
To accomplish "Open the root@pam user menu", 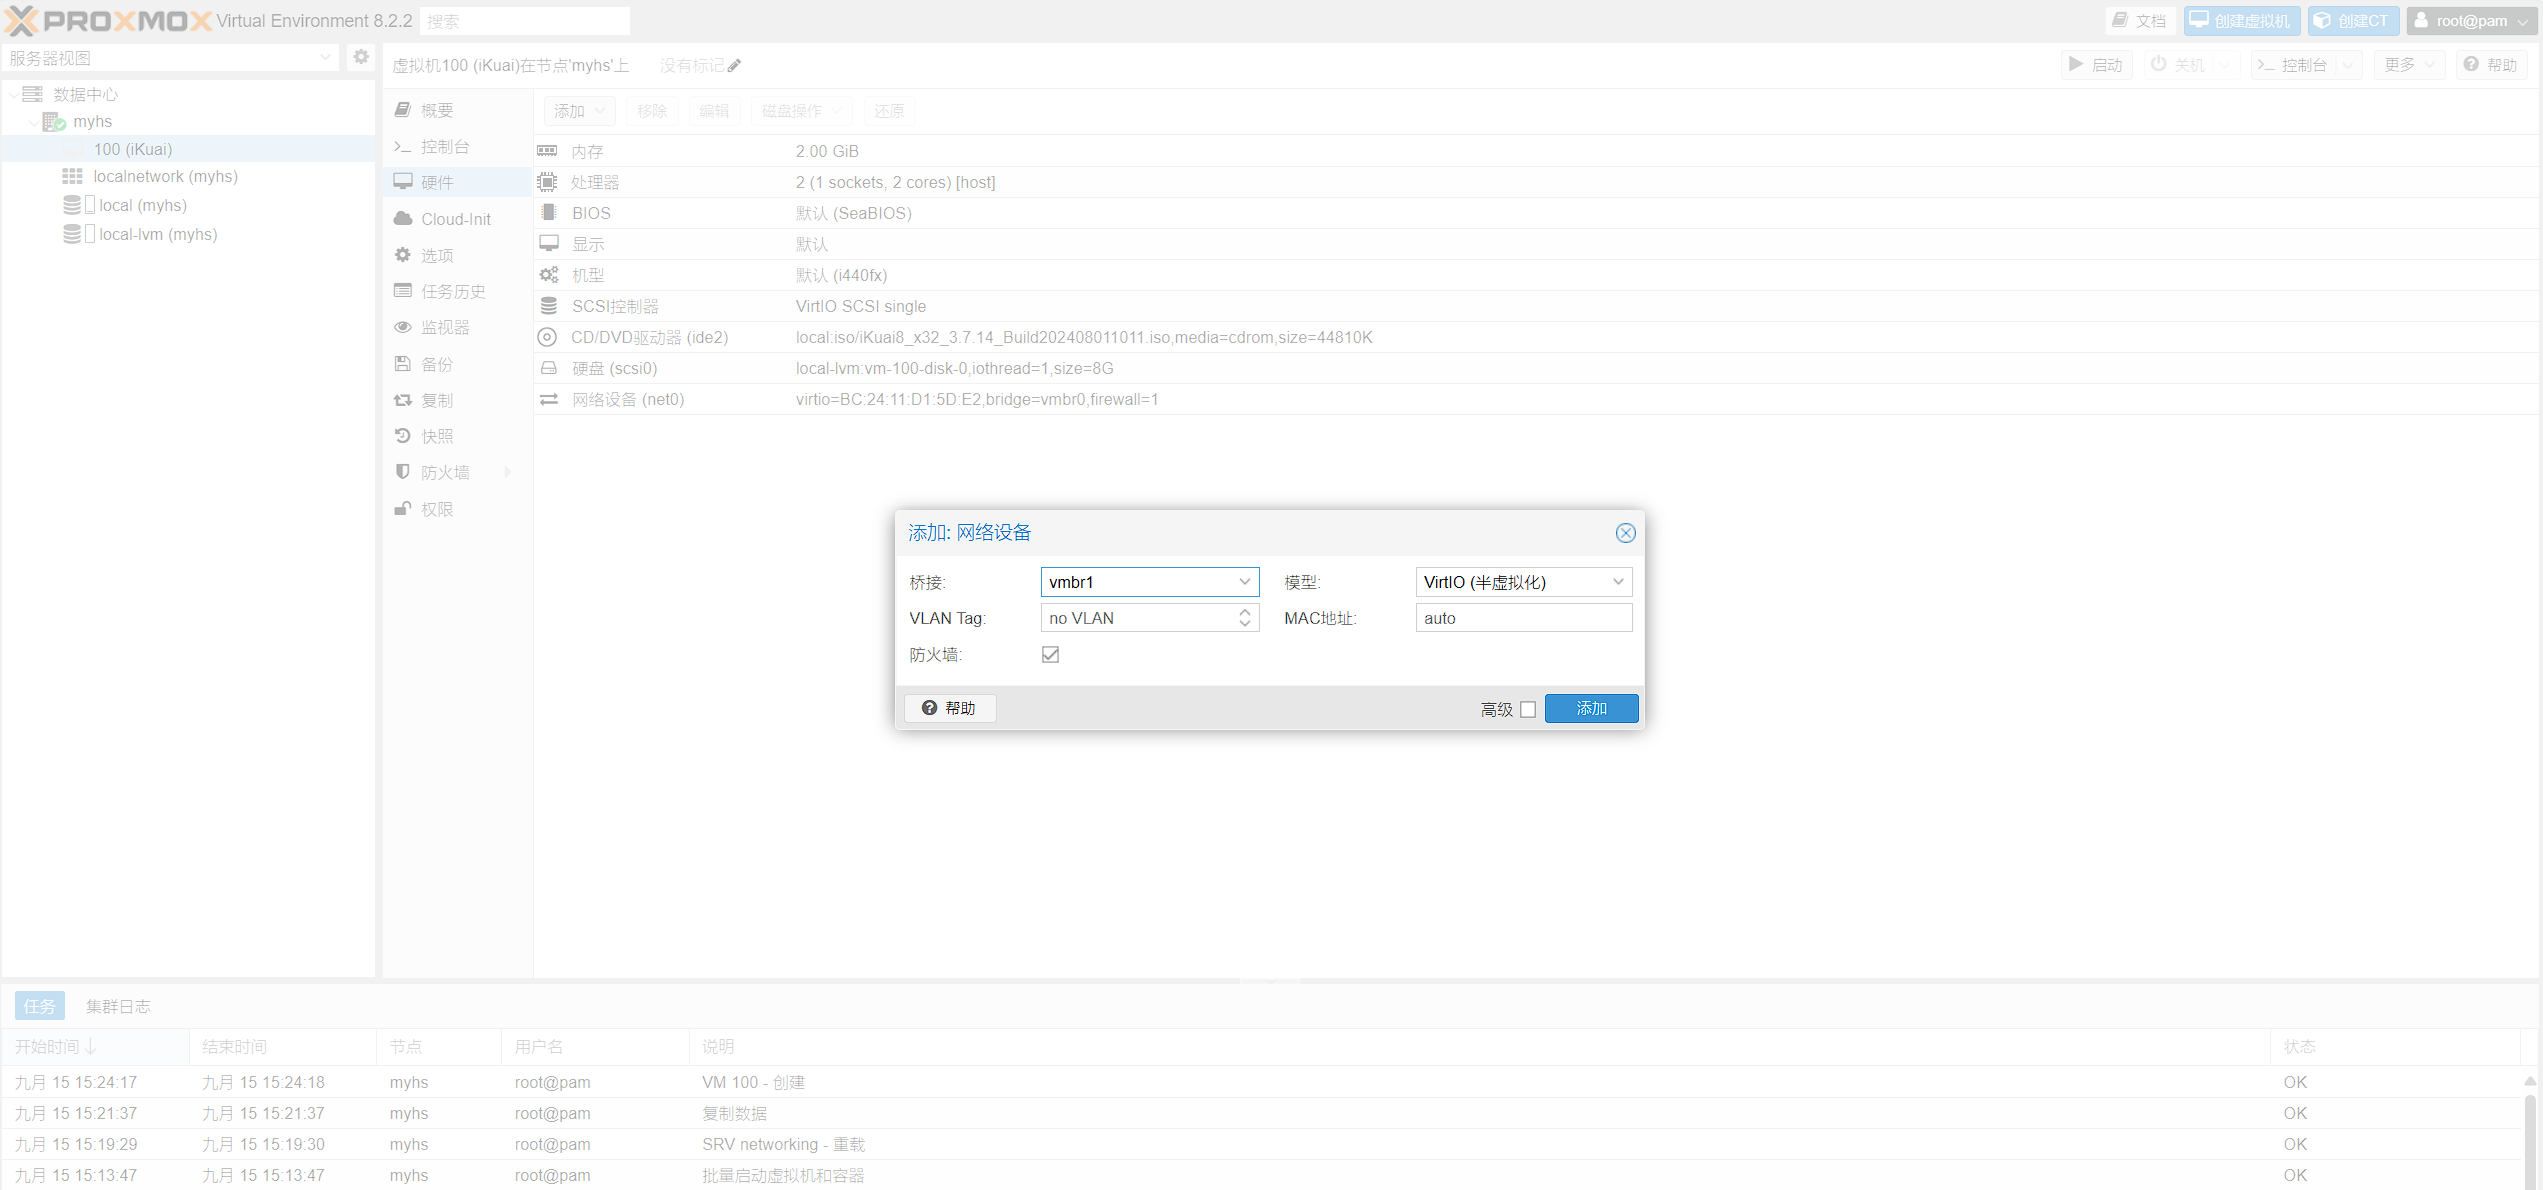I will point(2471,21).
